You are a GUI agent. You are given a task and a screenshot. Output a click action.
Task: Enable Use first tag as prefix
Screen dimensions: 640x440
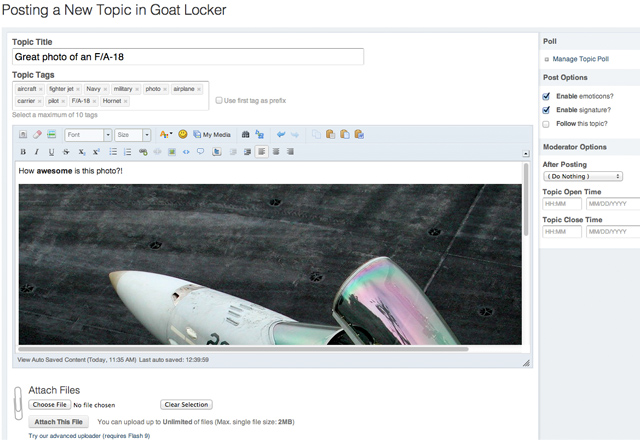(x=220, y=100)
